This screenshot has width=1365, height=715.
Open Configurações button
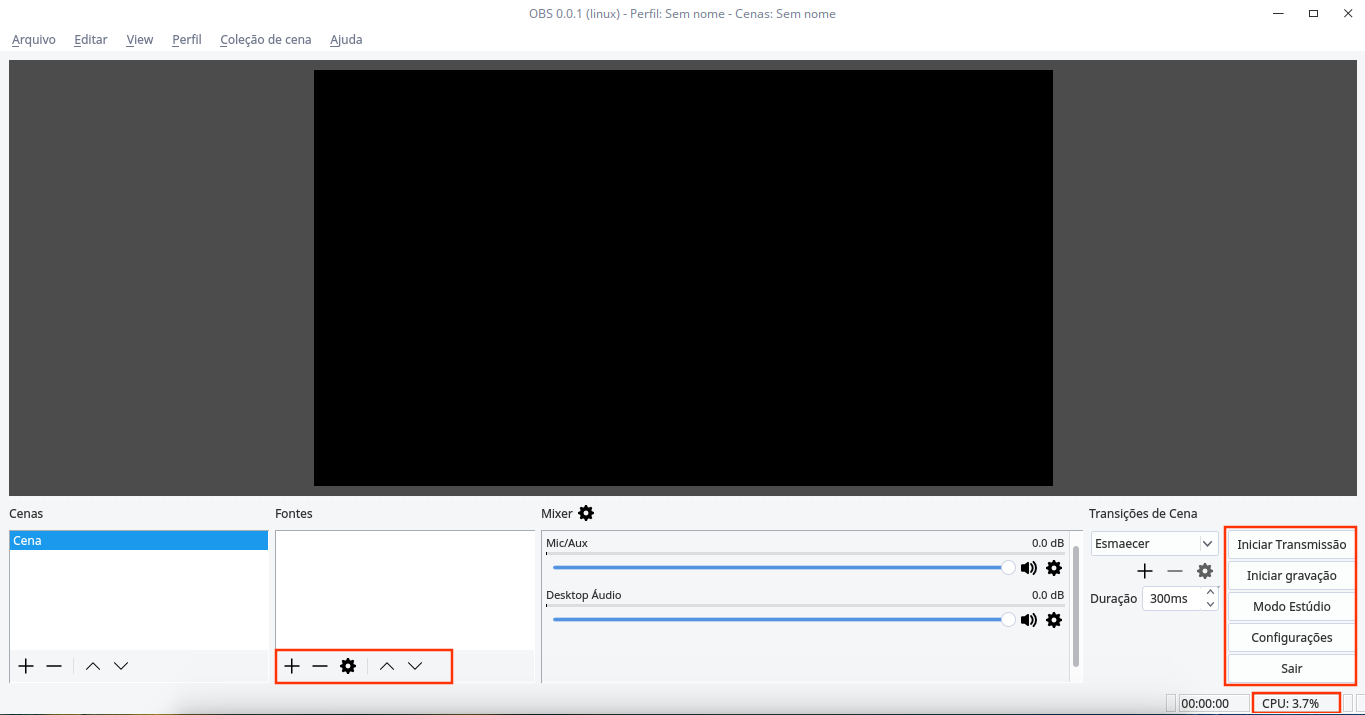1292,638
